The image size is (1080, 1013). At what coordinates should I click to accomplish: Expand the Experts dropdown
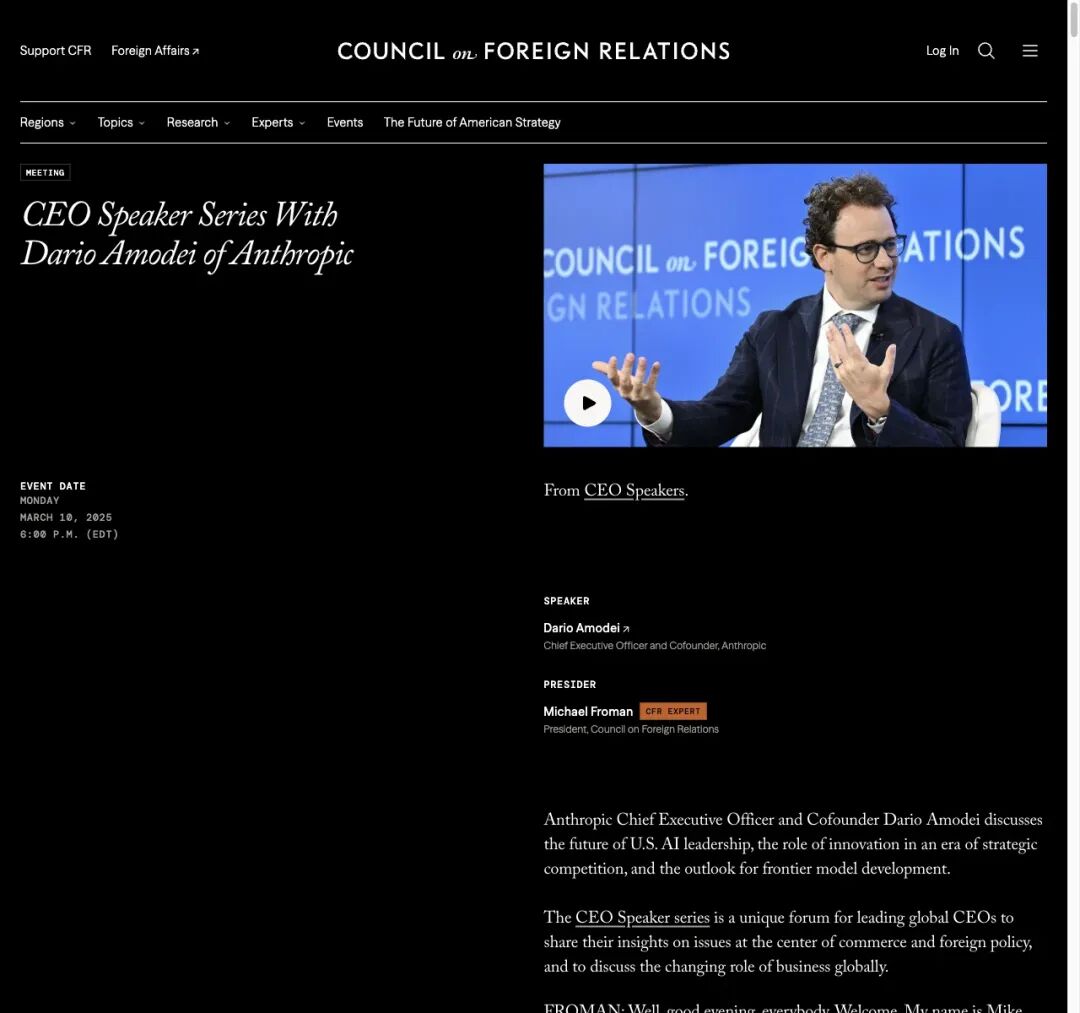pyautogui.click(x=278, y=123)
